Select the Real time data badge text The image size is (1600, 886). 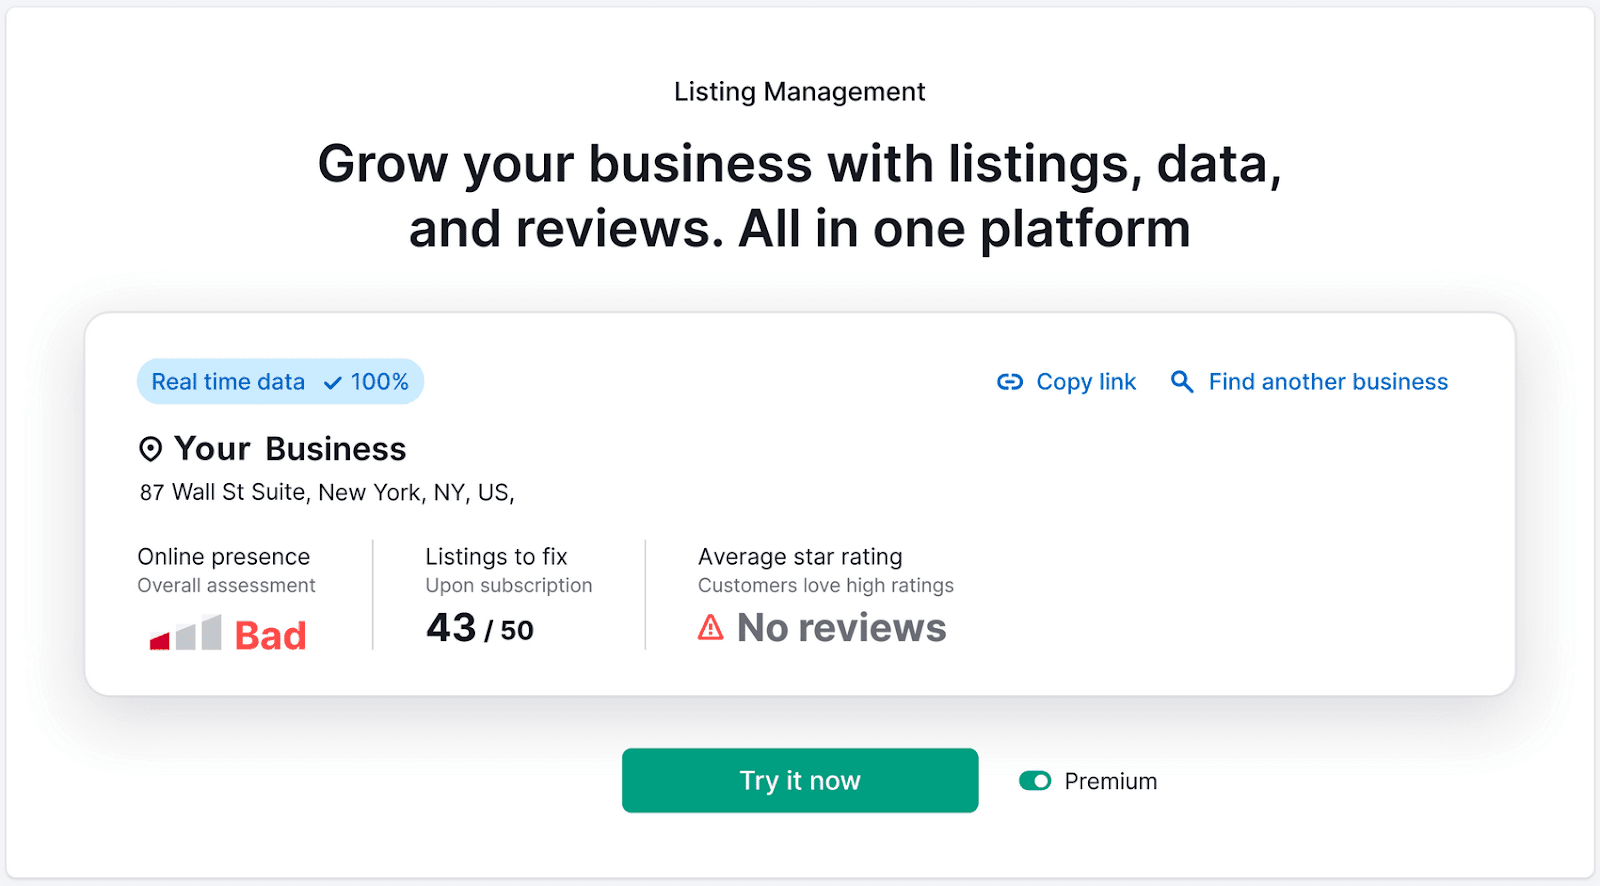point(228,382)
